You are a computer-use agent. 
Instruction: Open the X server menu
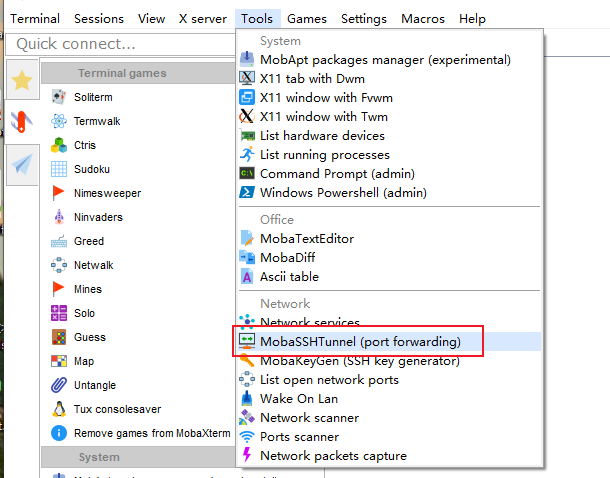[x=203, y=19]
